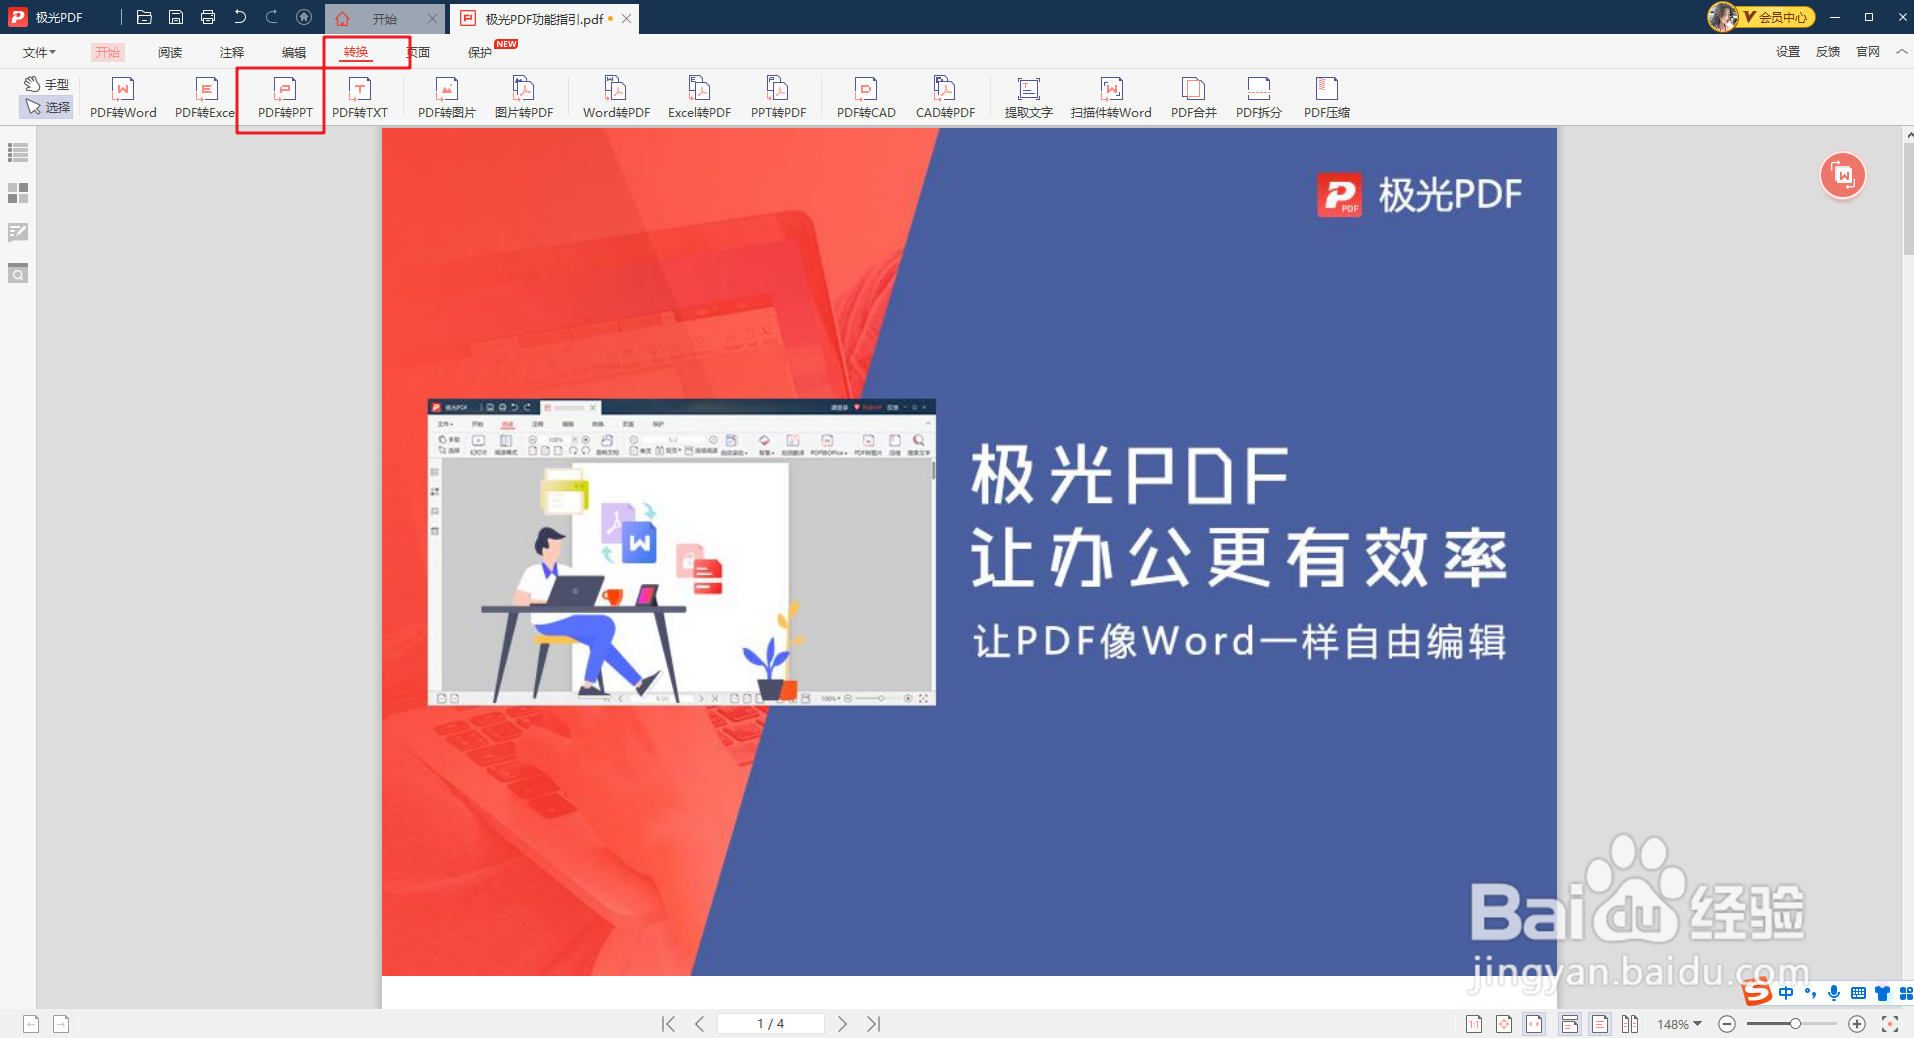Toggle two-page facing view

point(1630,1024)
